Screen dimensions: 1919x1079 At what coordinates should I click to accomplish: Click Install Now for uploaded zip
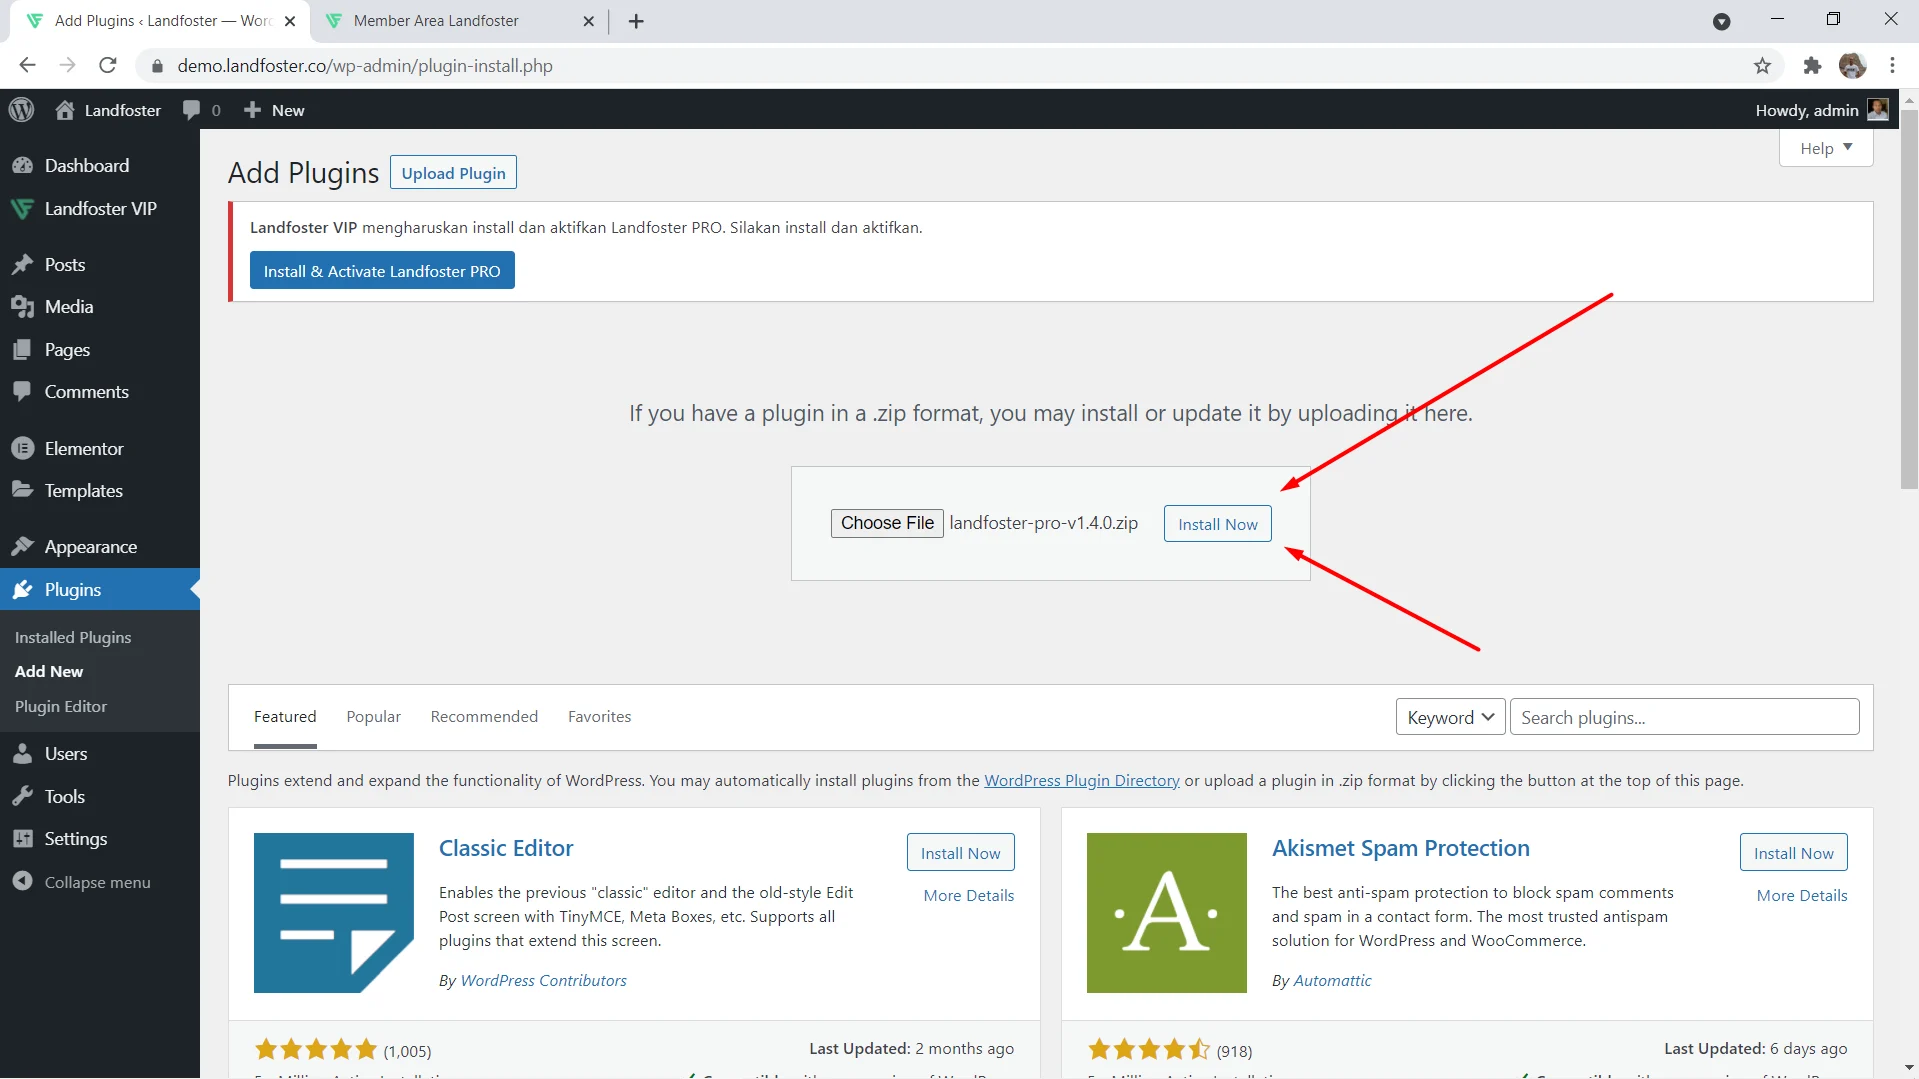click(x=1217, y=524)
